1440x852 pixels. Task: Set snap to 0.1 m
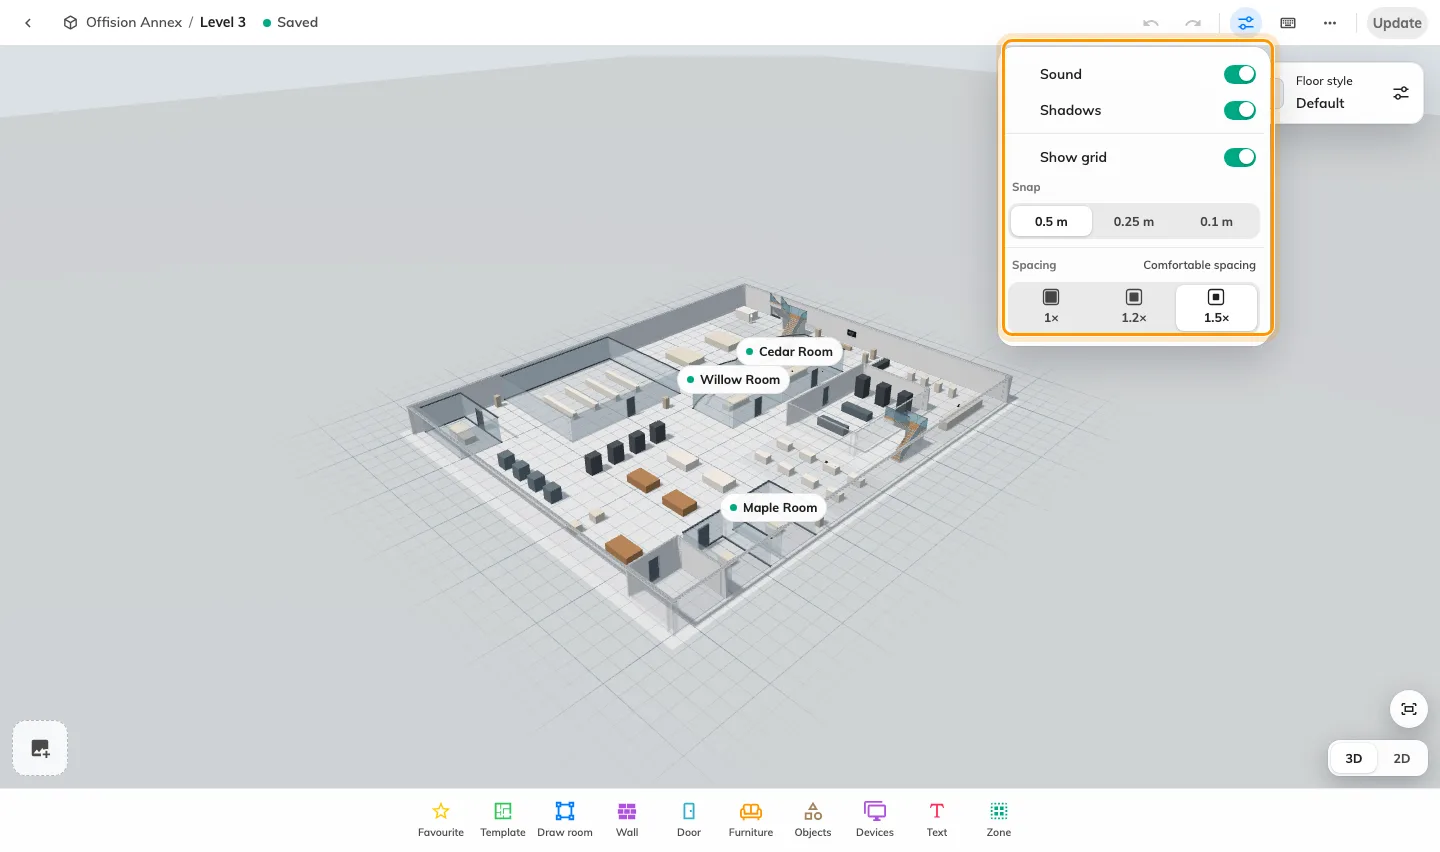coord(1216,221)
